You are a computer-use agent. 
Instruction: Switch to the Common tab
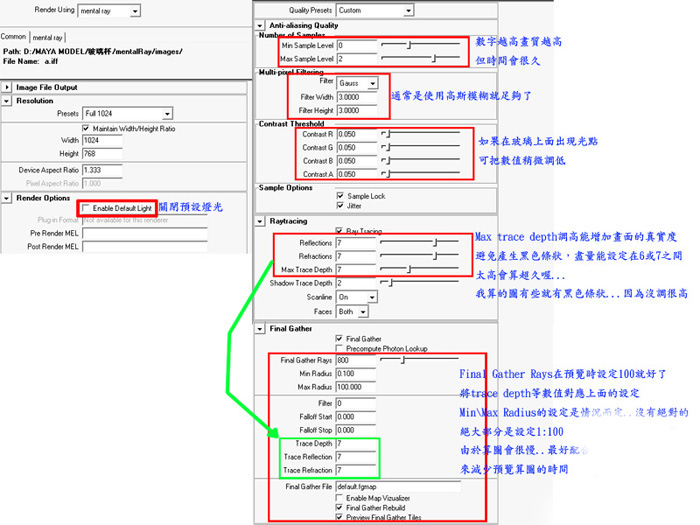coord(13,37)
